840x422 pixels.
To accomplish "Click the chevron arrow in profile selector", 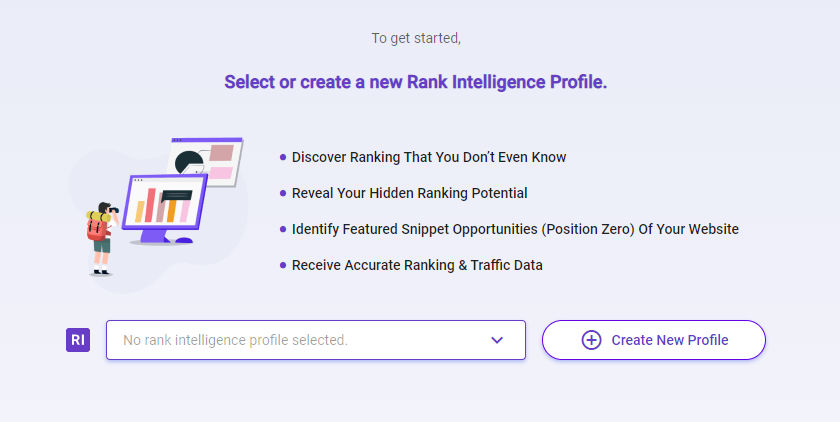I will 497,340.
